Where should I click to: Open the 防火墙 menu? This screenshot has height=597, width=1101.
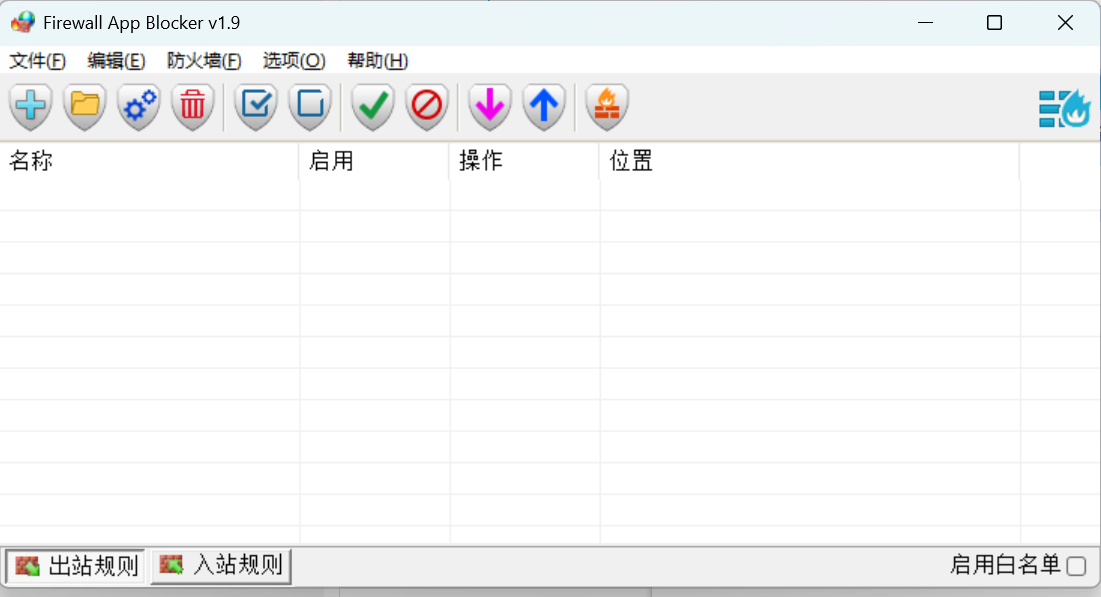coord(202,61)
